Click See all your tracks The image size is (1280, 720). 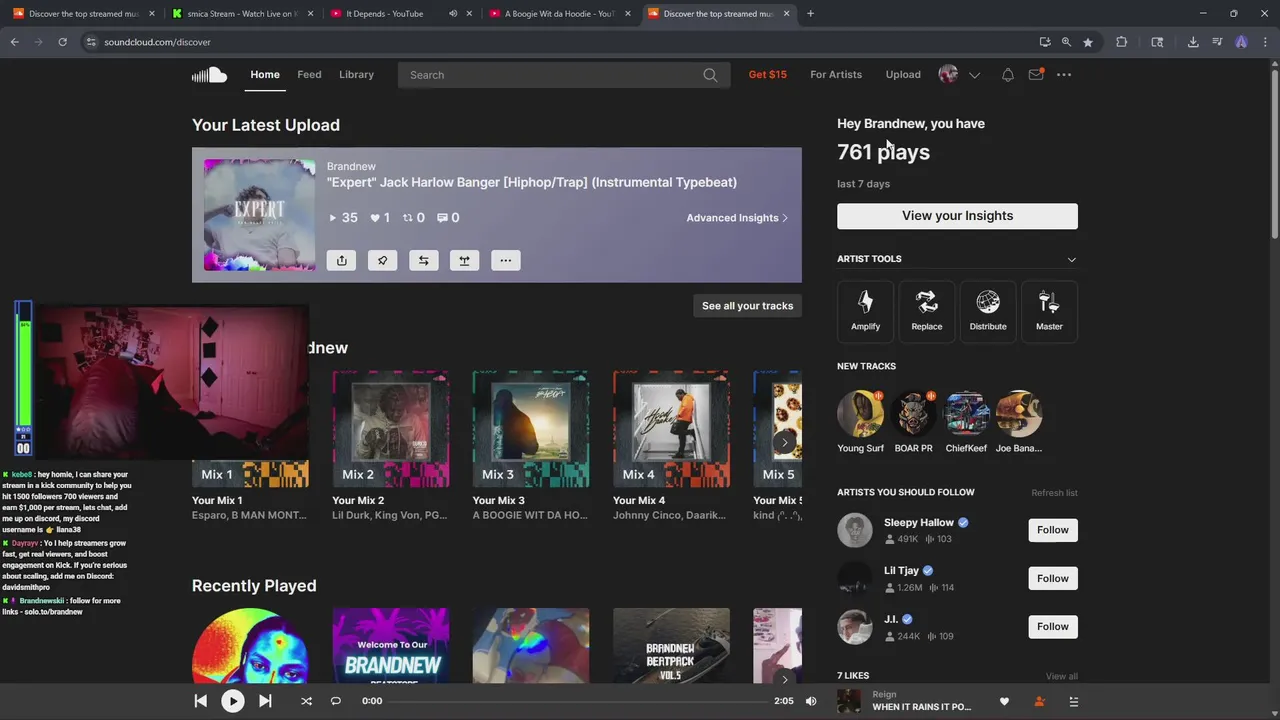pos(747,306)
